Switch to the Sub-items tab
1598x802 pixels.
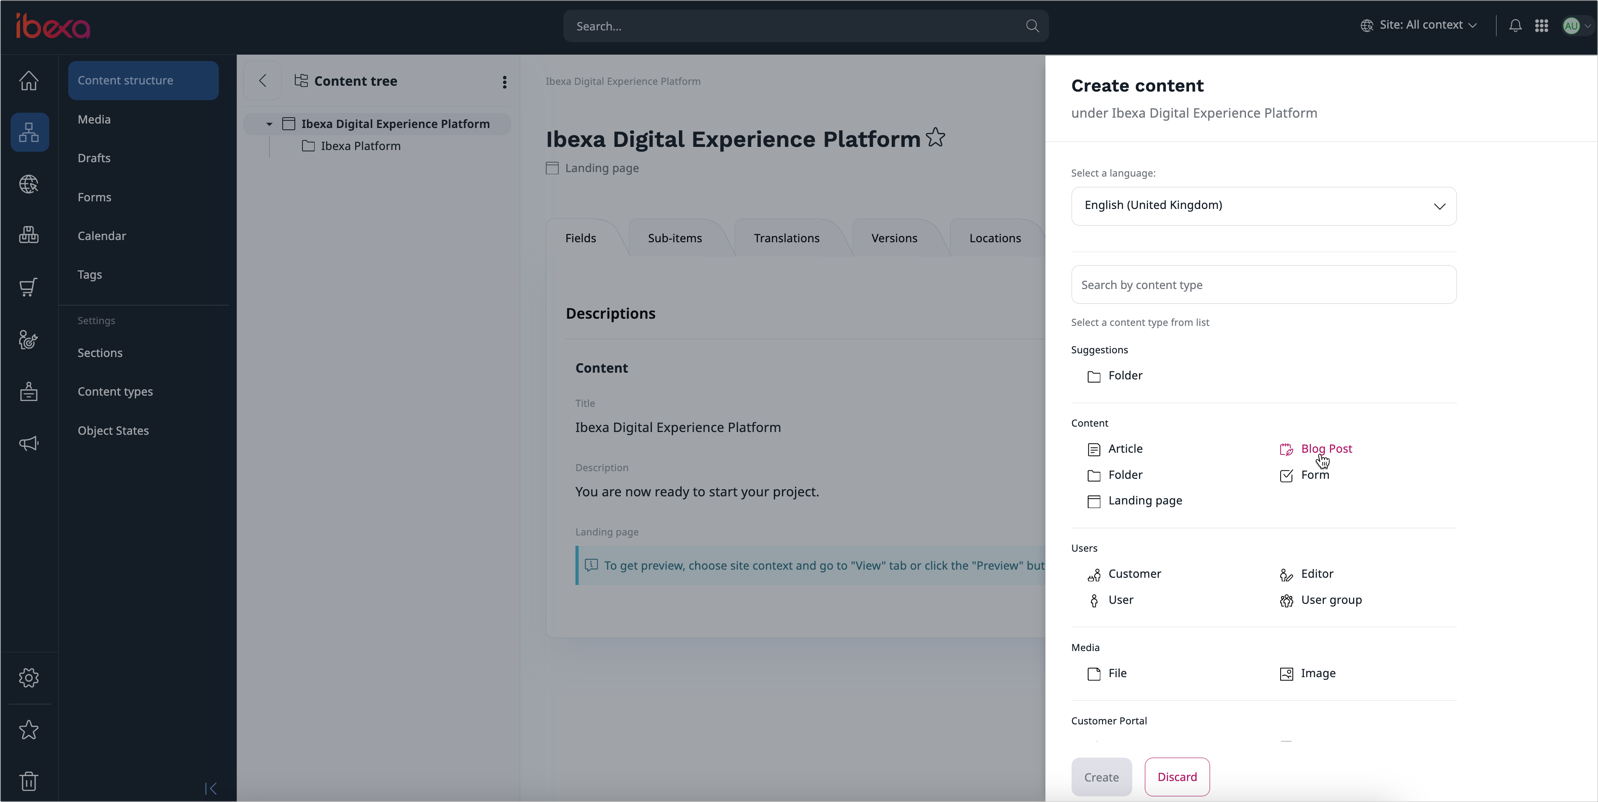(674, 238)
